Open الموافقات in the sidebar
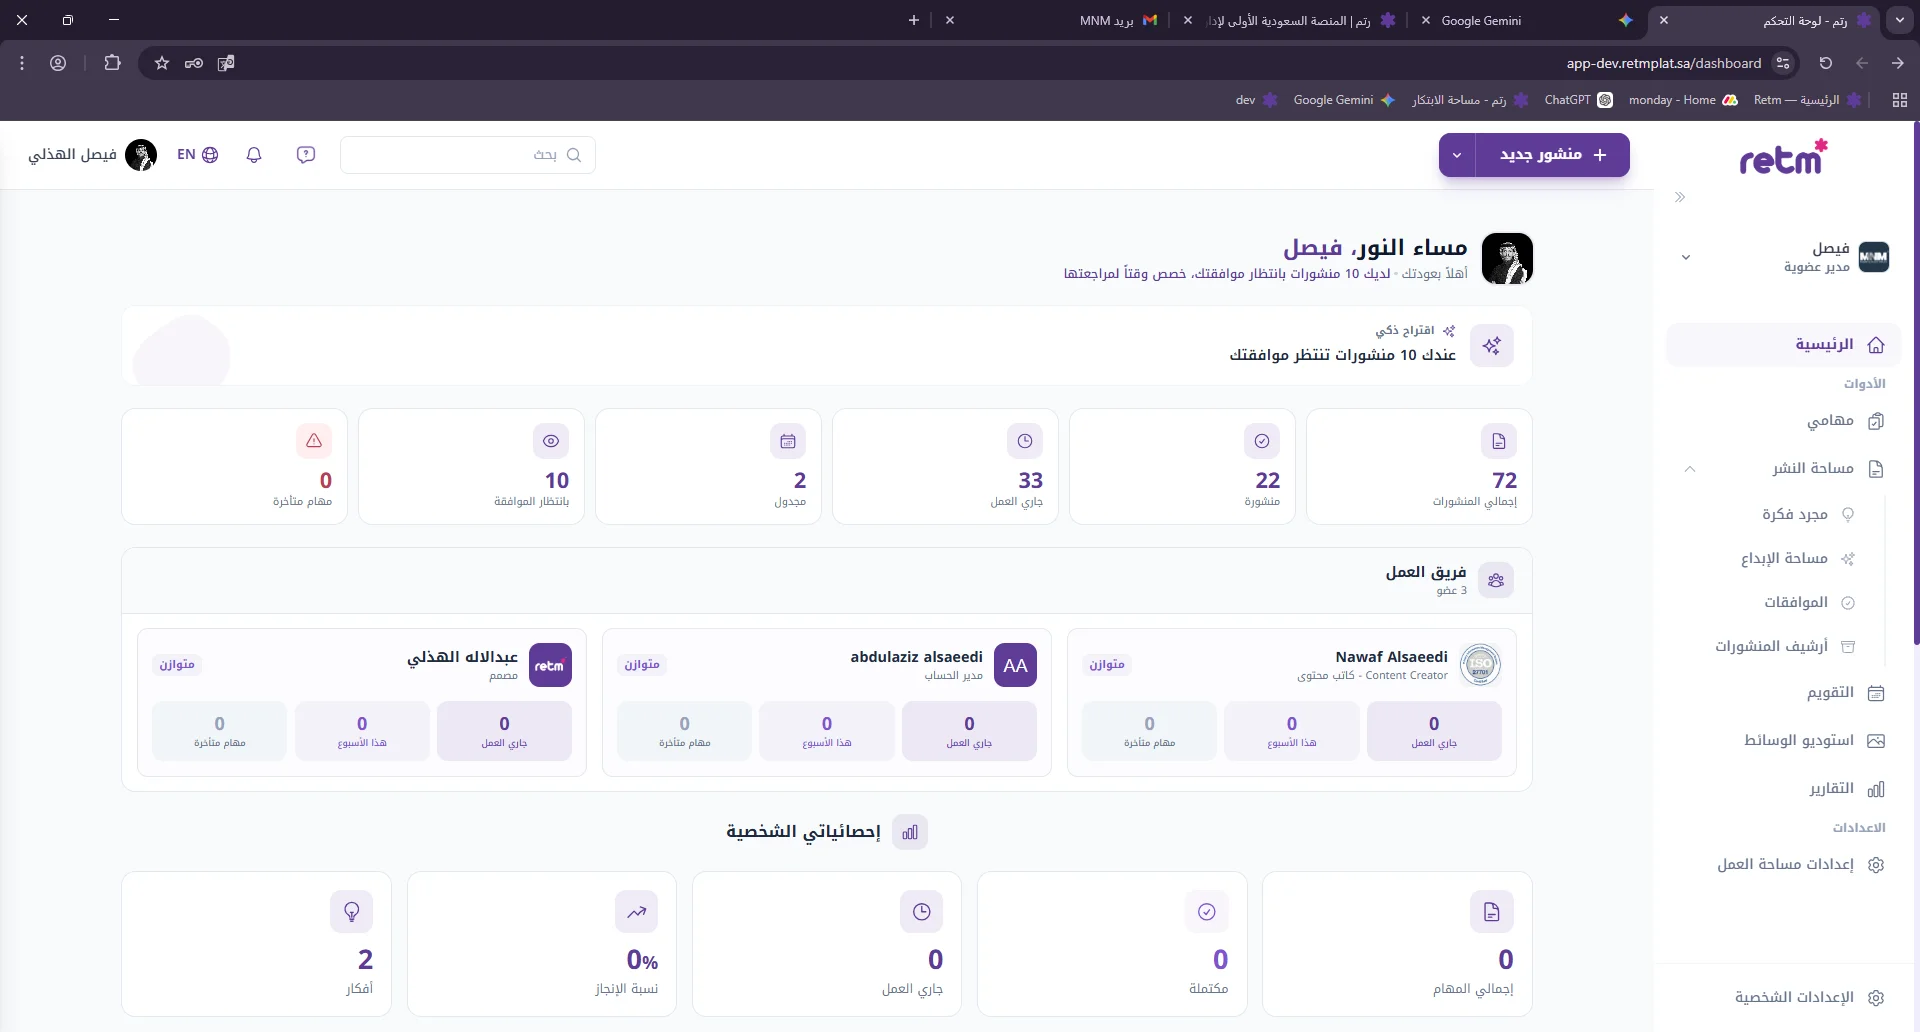 pyautogui.click(x=1796, y=602)
